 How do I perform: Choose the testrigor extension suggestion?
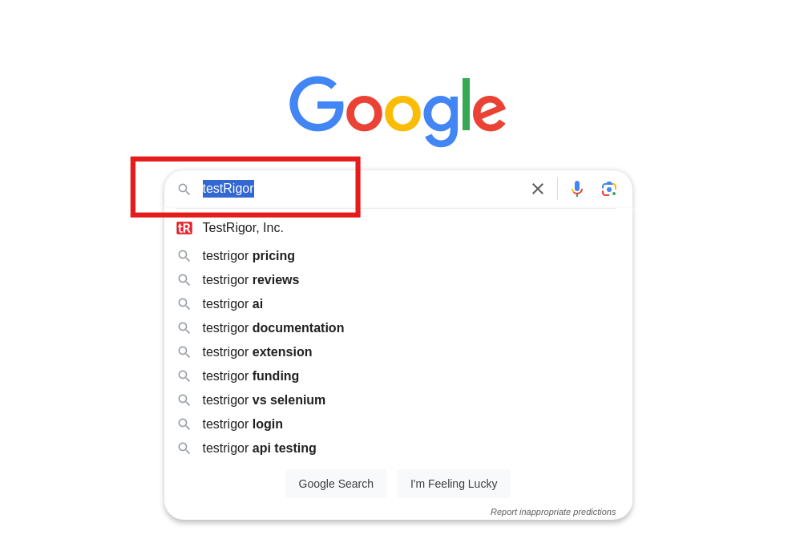(257, 352)
